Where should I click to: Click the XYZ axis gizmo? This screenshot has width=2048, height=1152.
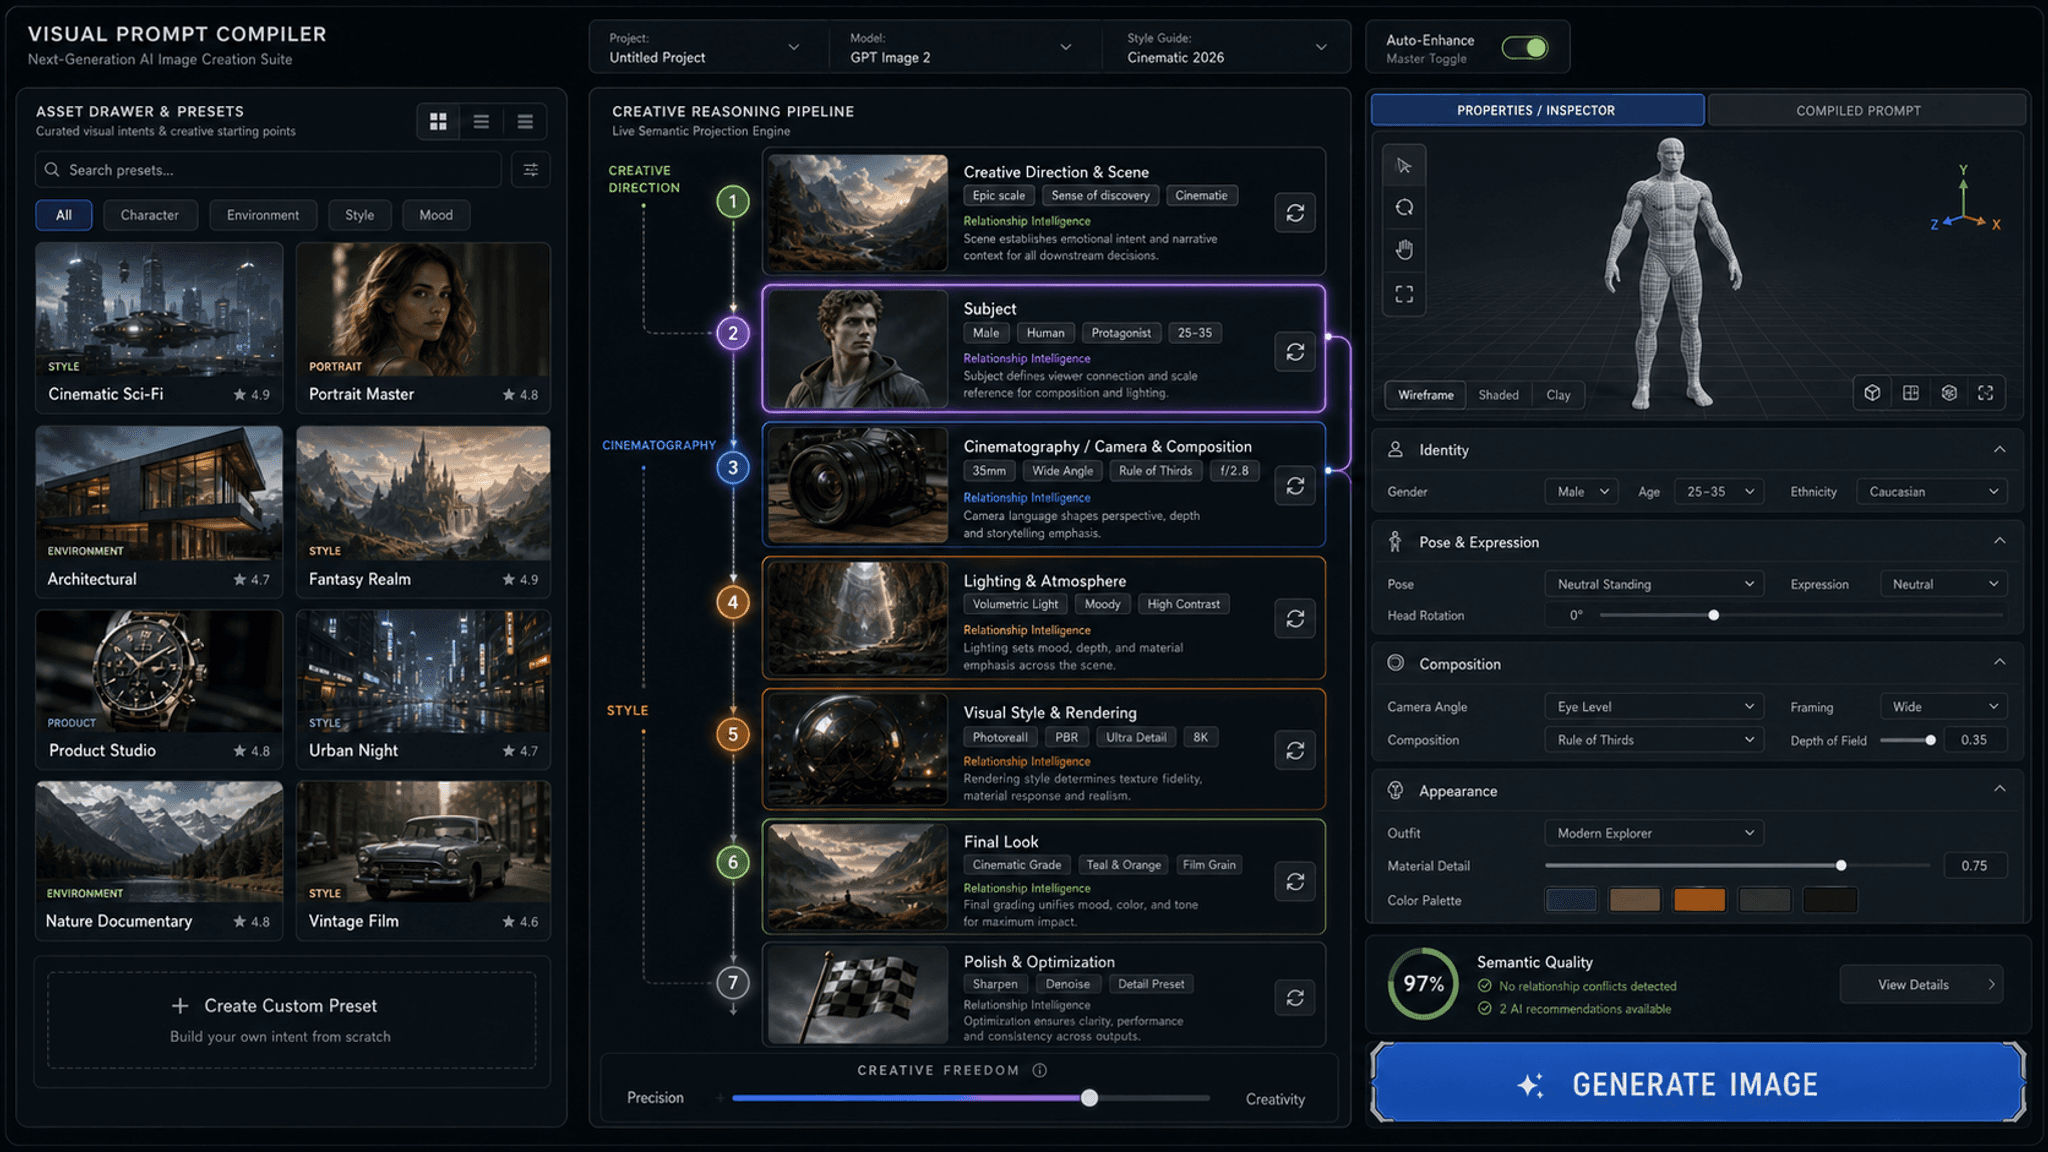click(x=1965, y=199)
